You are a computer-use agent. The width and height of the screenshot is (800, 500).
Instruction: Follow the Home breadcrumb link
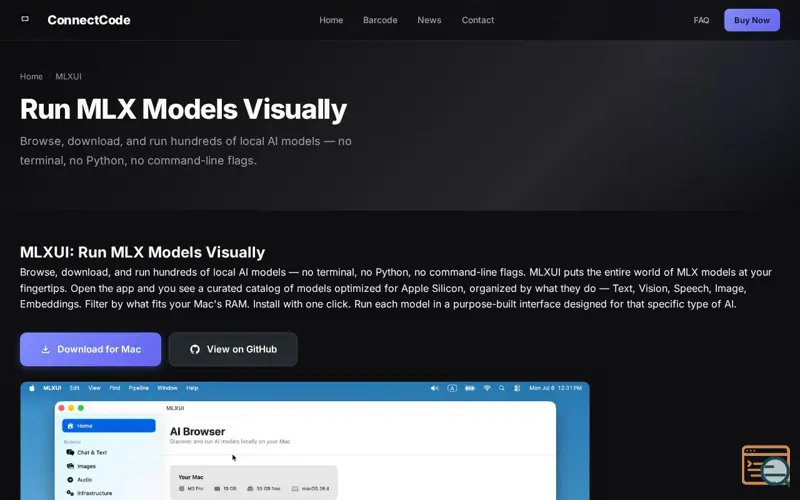click(x=31, y=77)
